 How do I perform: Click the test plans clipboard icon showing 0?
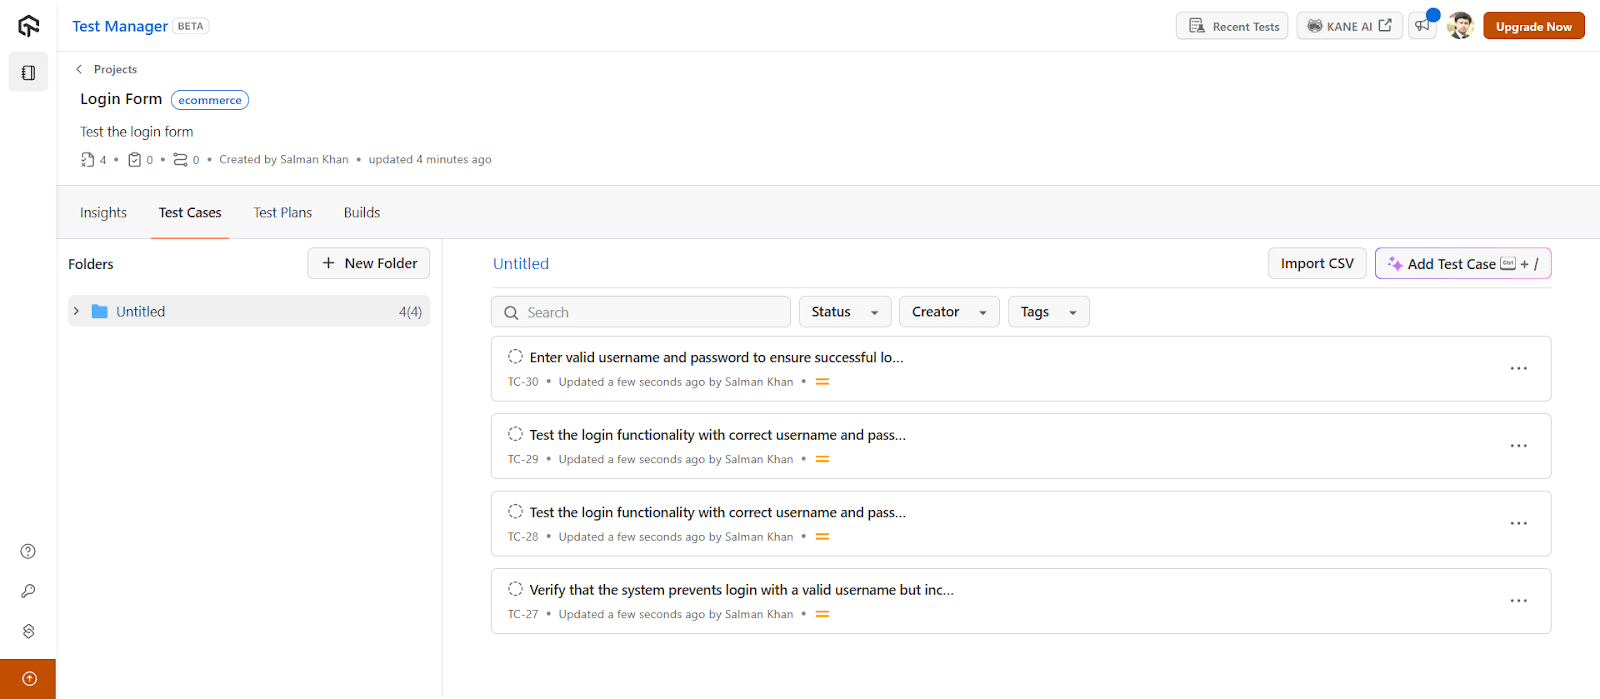[x=134, y=159]
